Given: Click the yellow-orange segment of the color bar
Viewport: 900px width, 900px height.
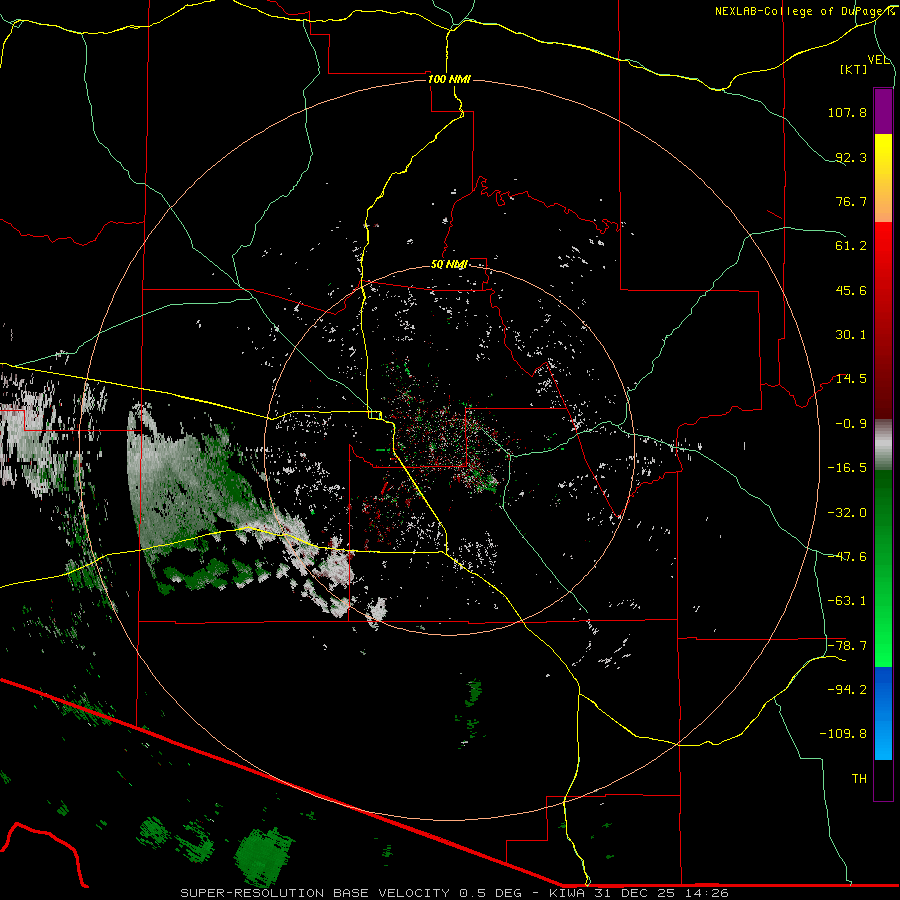Looking at the screenshot, I should pyautogui.click(x=883, y=178).
